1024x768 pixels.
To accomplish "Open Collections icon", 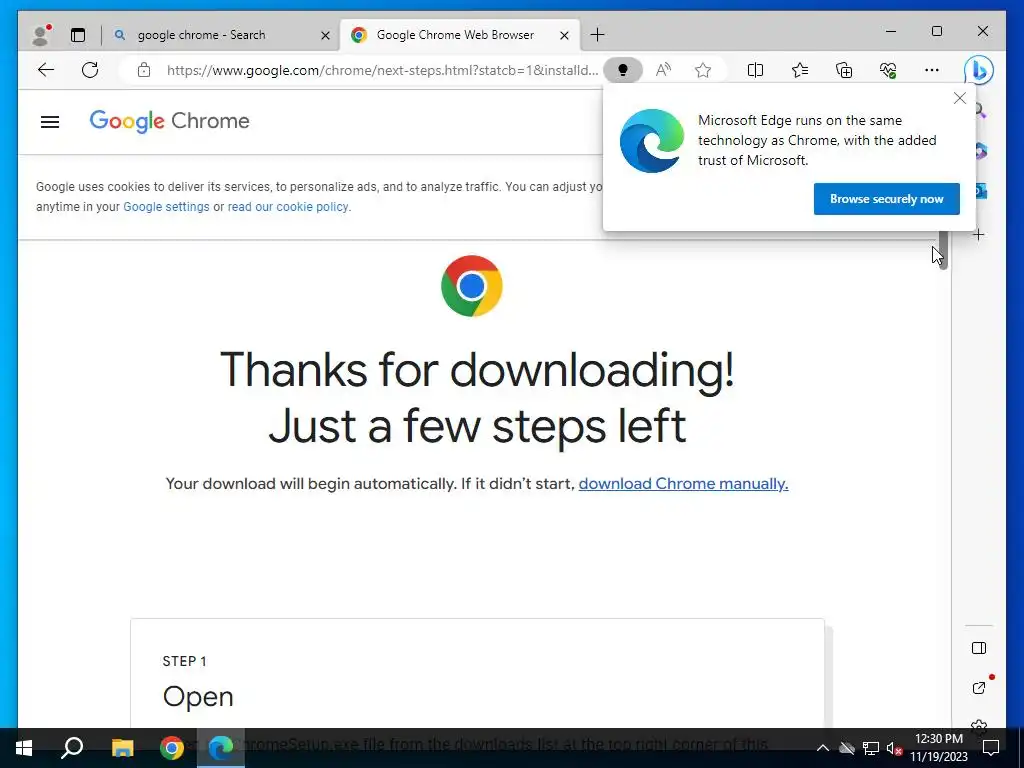I will tap(844, 70).
